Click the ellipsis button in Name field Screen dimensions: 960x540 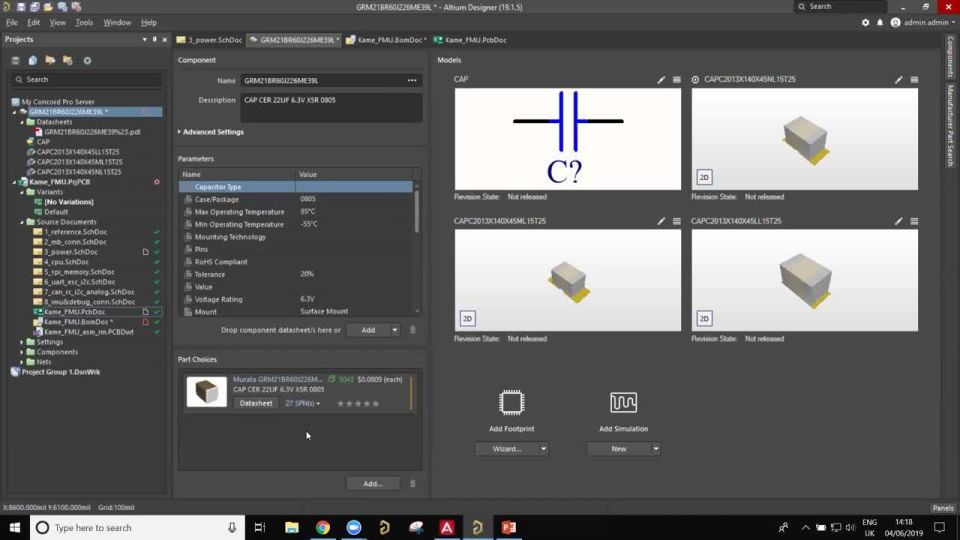point(412,80)
